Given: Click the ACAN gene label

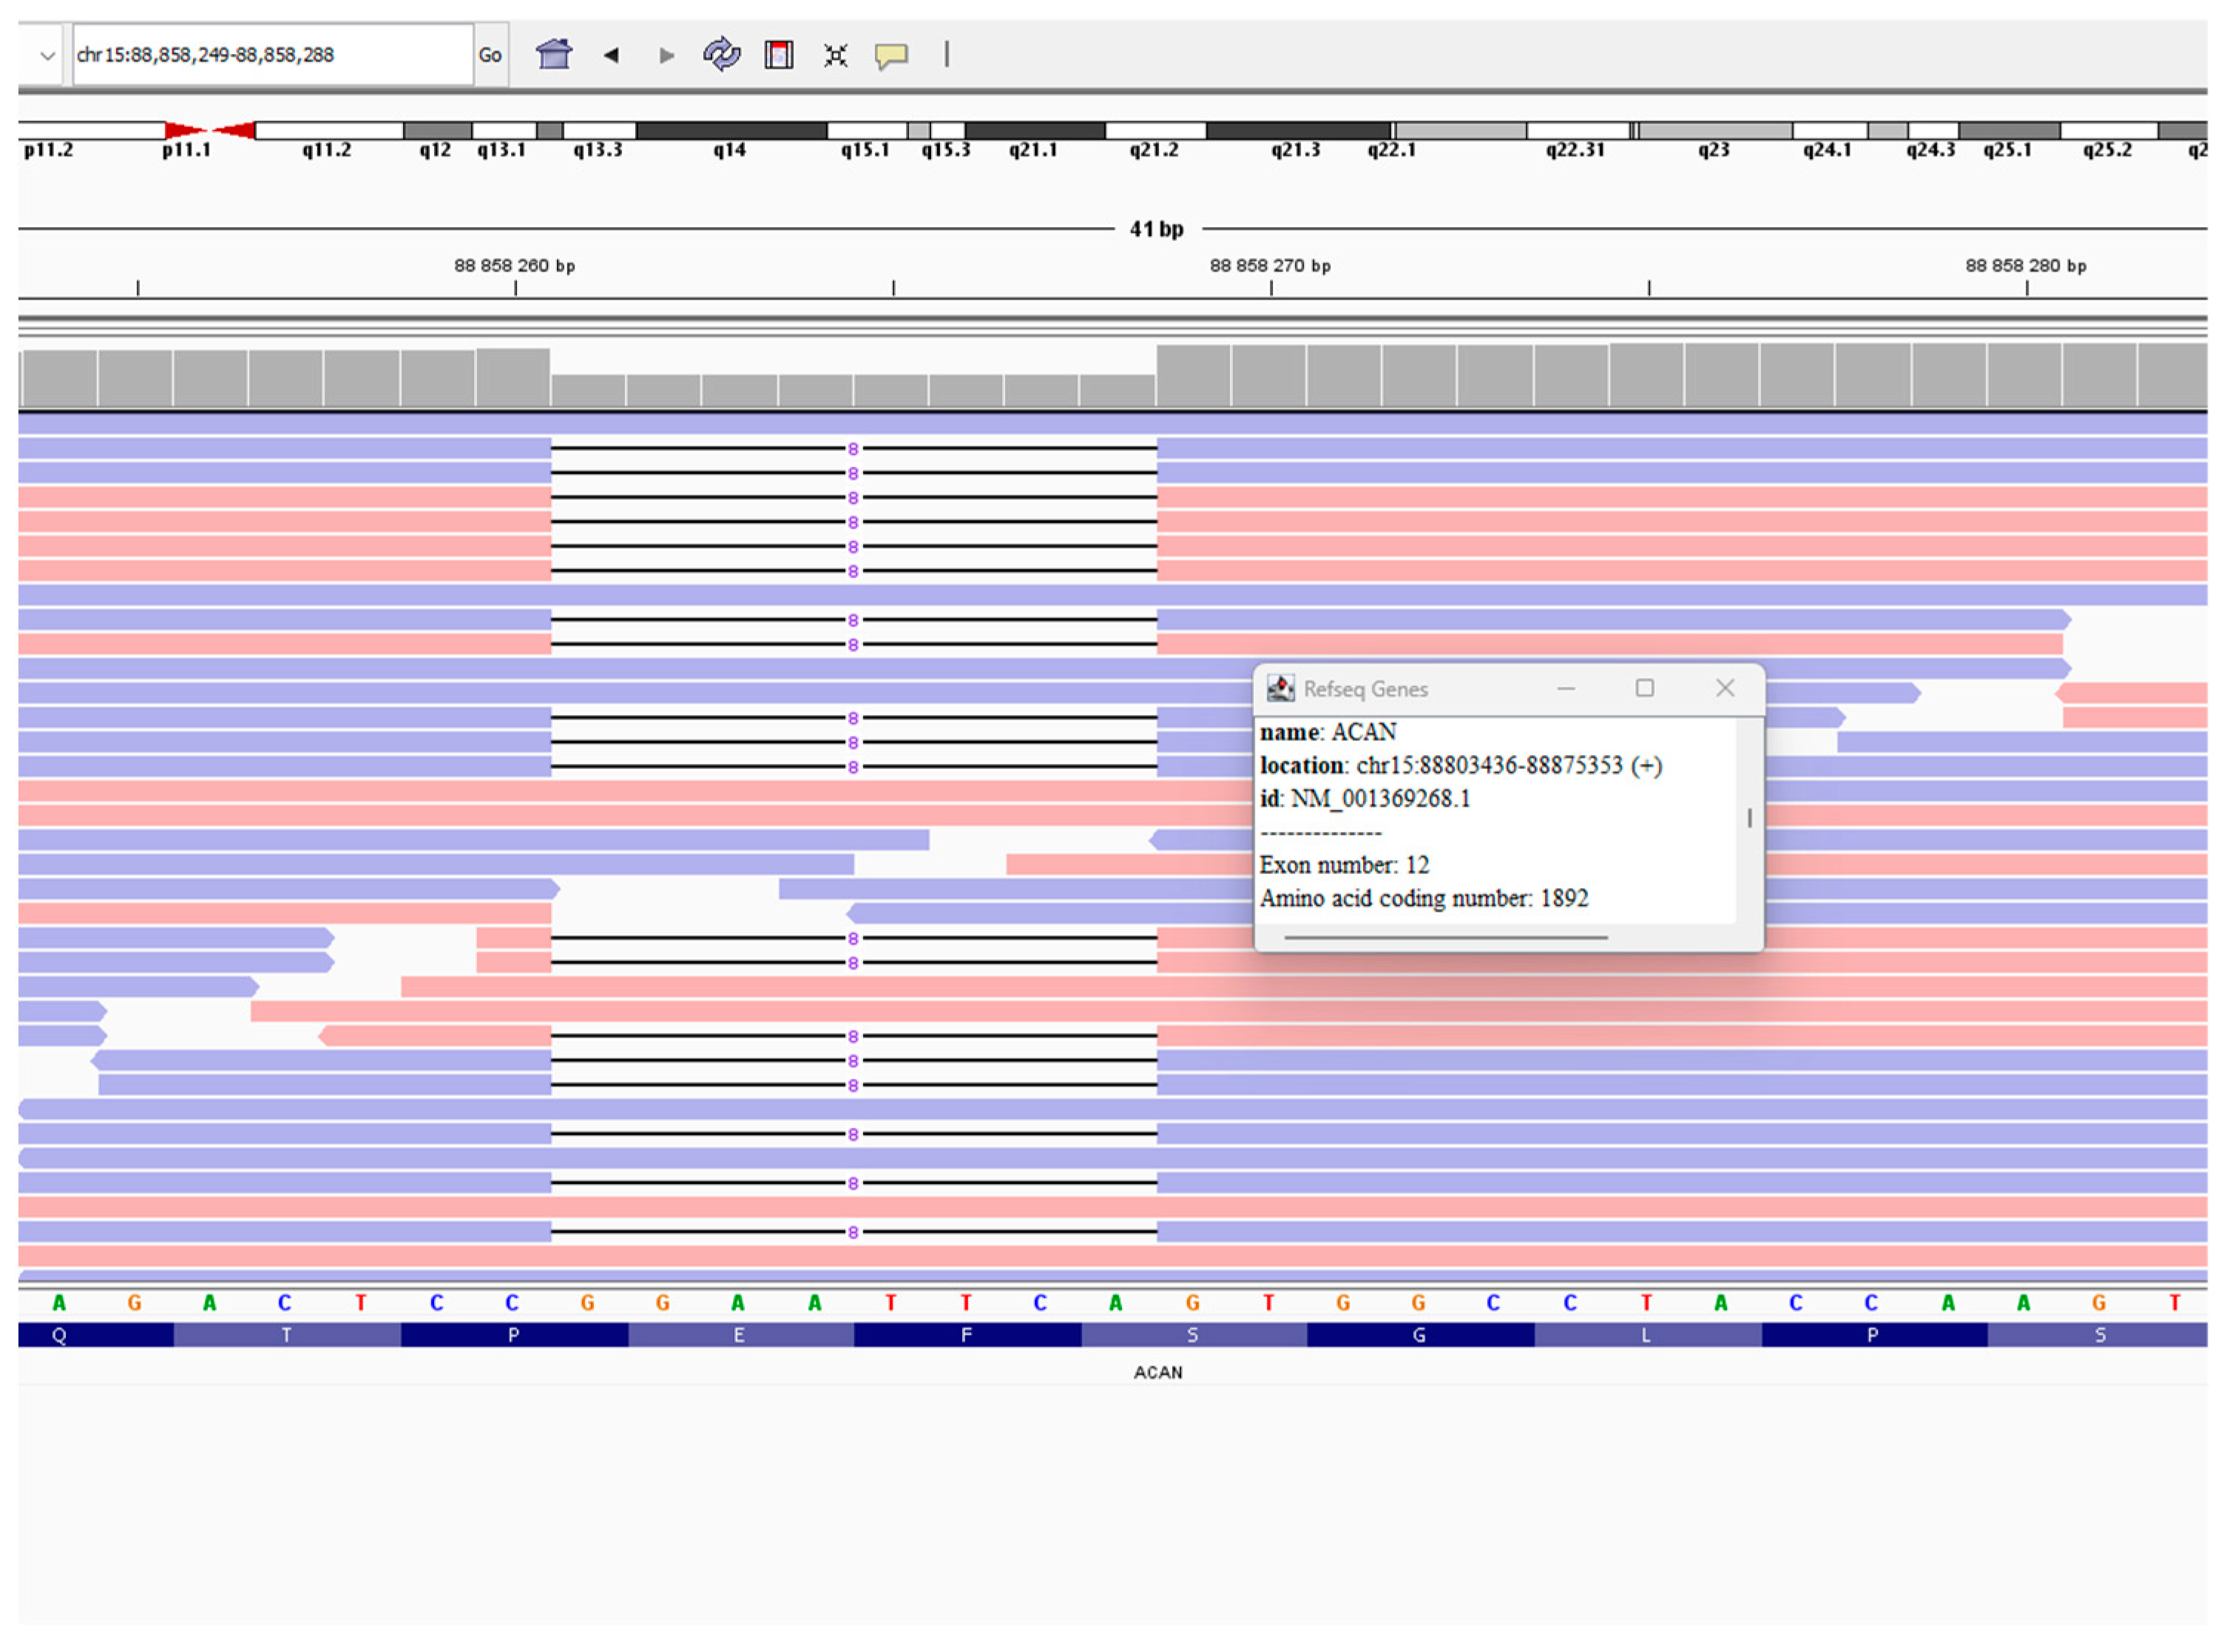Looking at the screenshot, I should click(x=1158, y=1373).
